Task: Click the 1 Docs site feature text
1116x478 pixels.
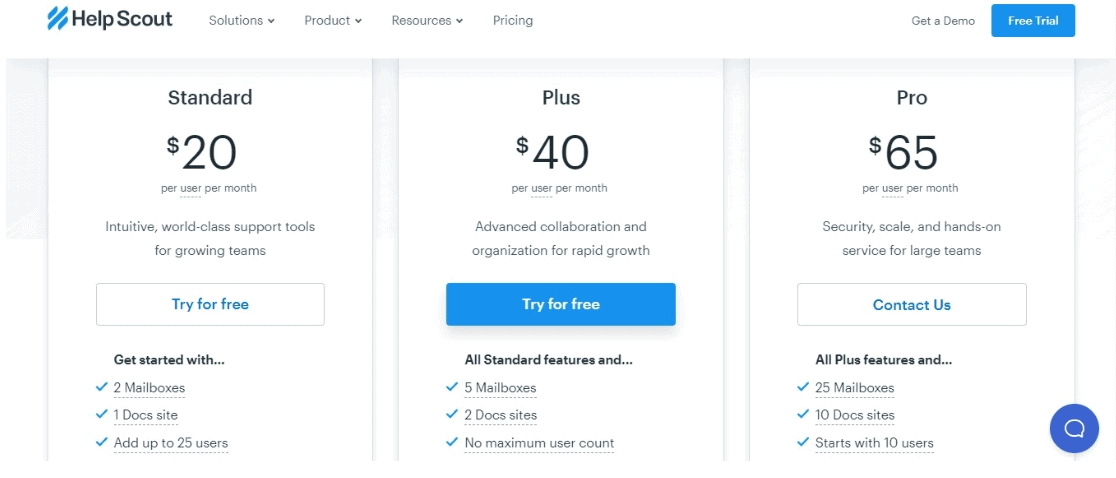Action: pos(146,415)
